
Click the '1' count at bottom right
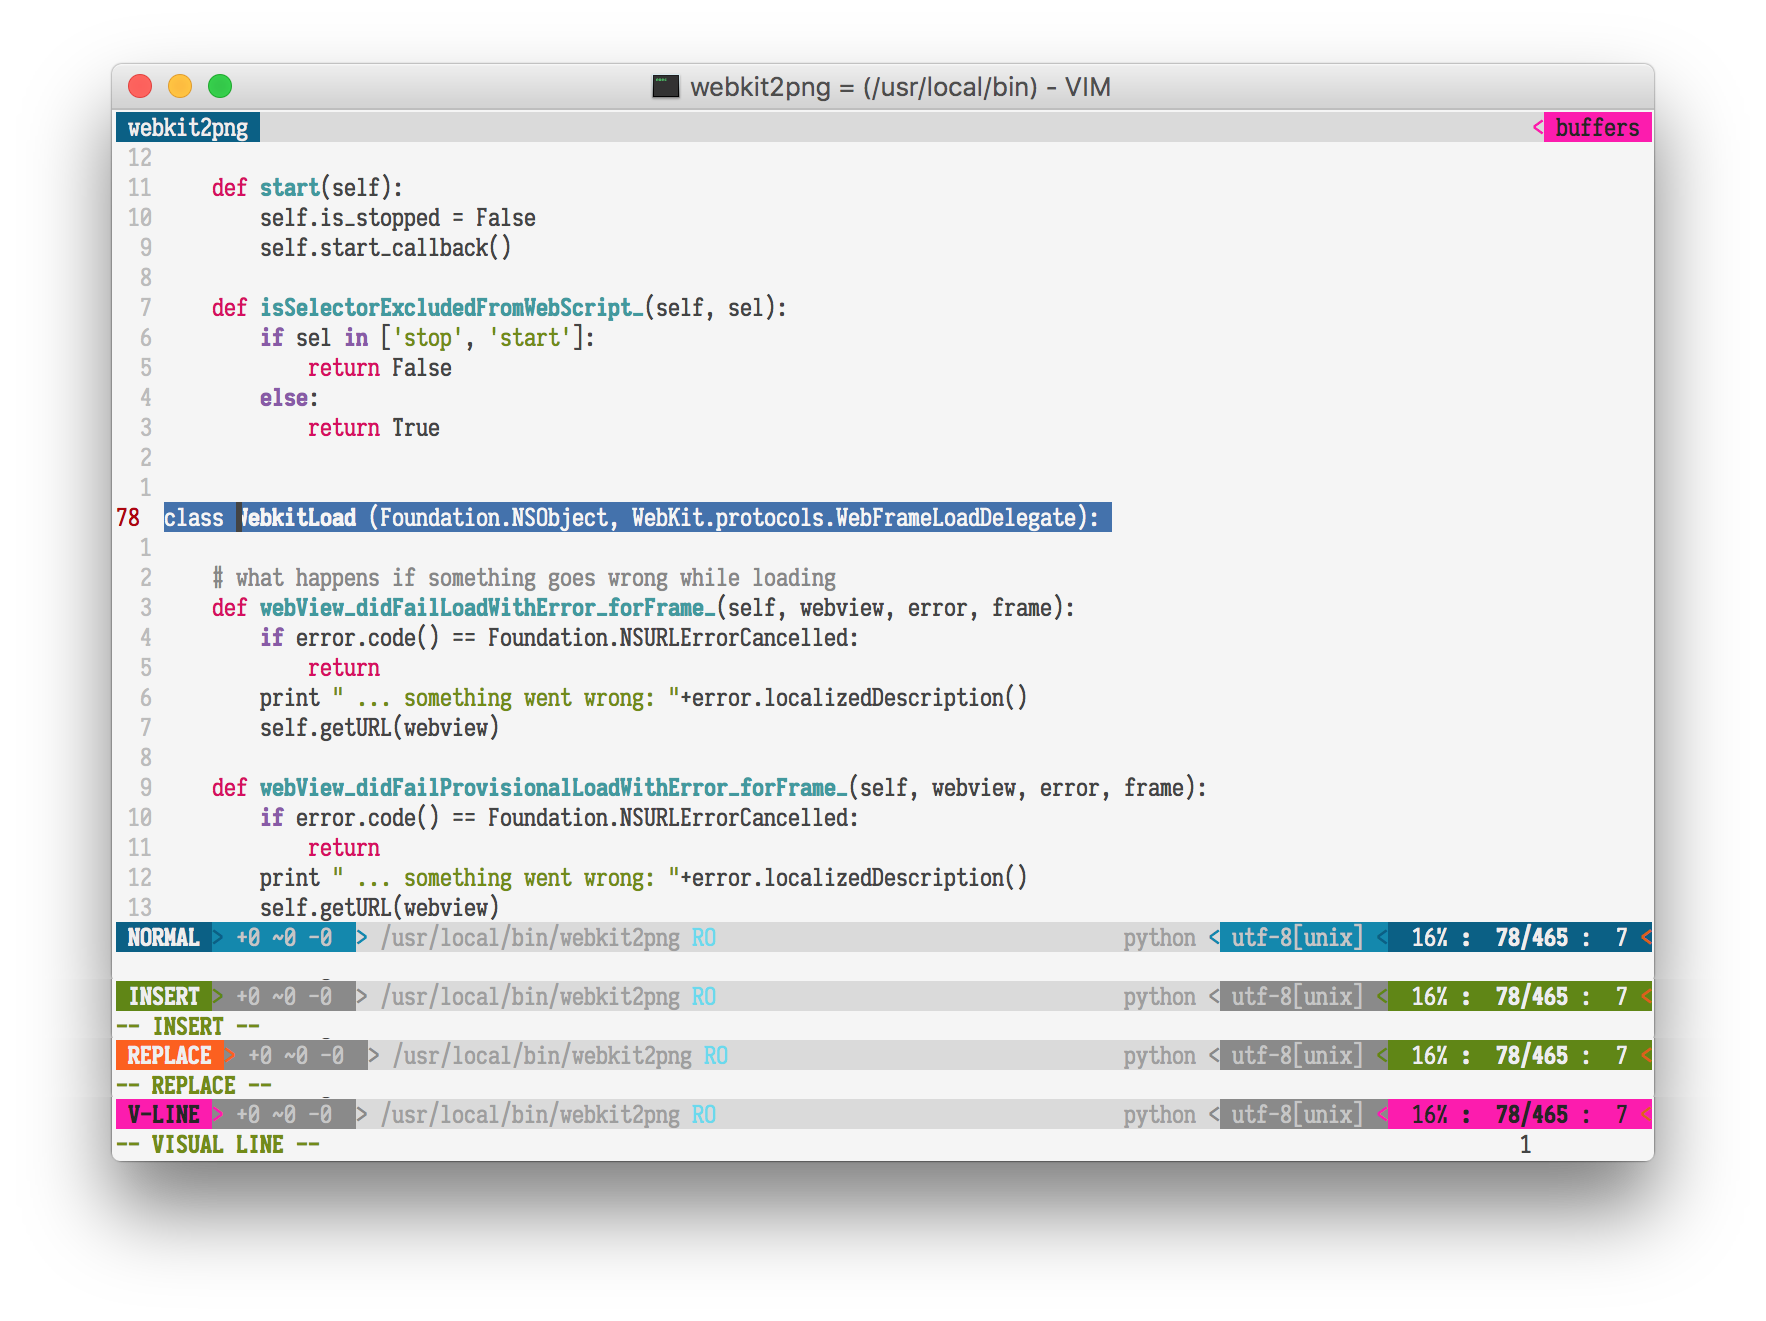click(x=1525, y=1144)
